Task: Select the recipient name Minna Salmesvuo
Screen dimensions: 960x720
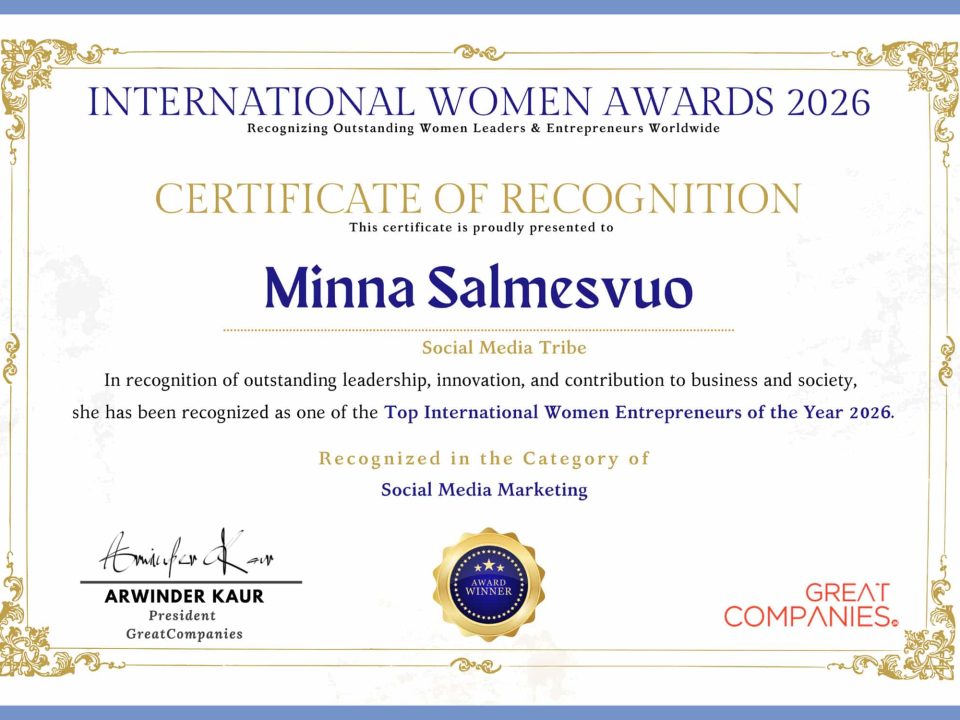Action: pos(478,288)
